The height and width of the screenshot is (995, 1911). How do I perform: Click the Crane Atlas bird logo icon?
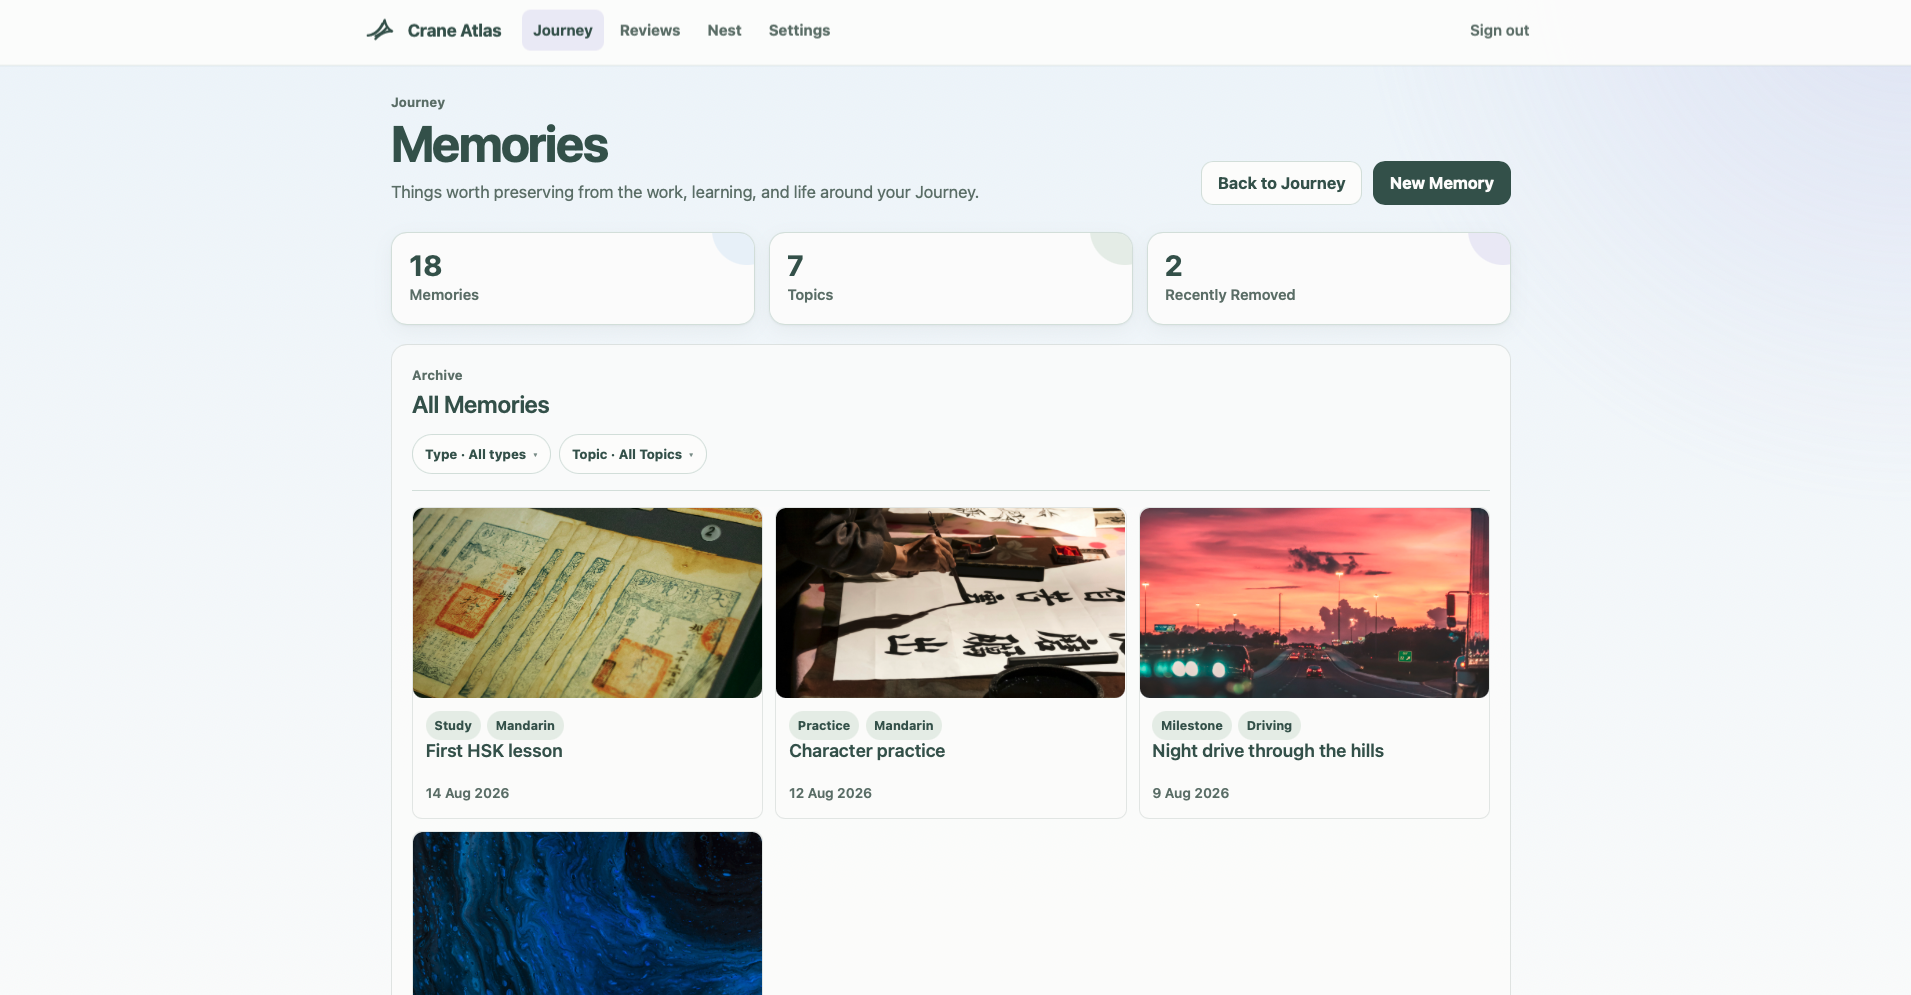380,30
